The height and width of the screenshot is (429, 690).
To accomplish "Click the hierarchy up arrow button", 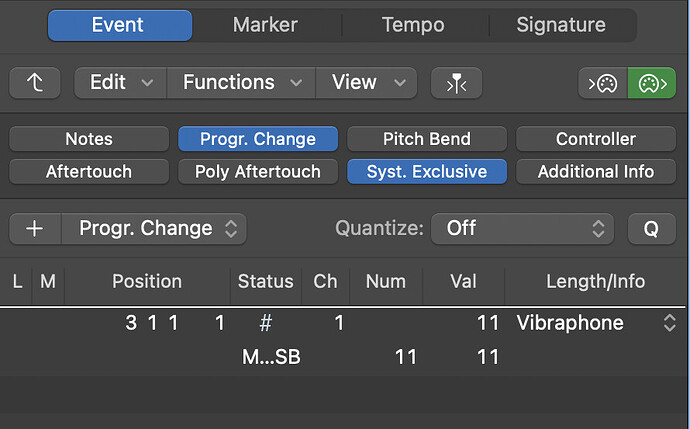I will (x=35, y=83).
